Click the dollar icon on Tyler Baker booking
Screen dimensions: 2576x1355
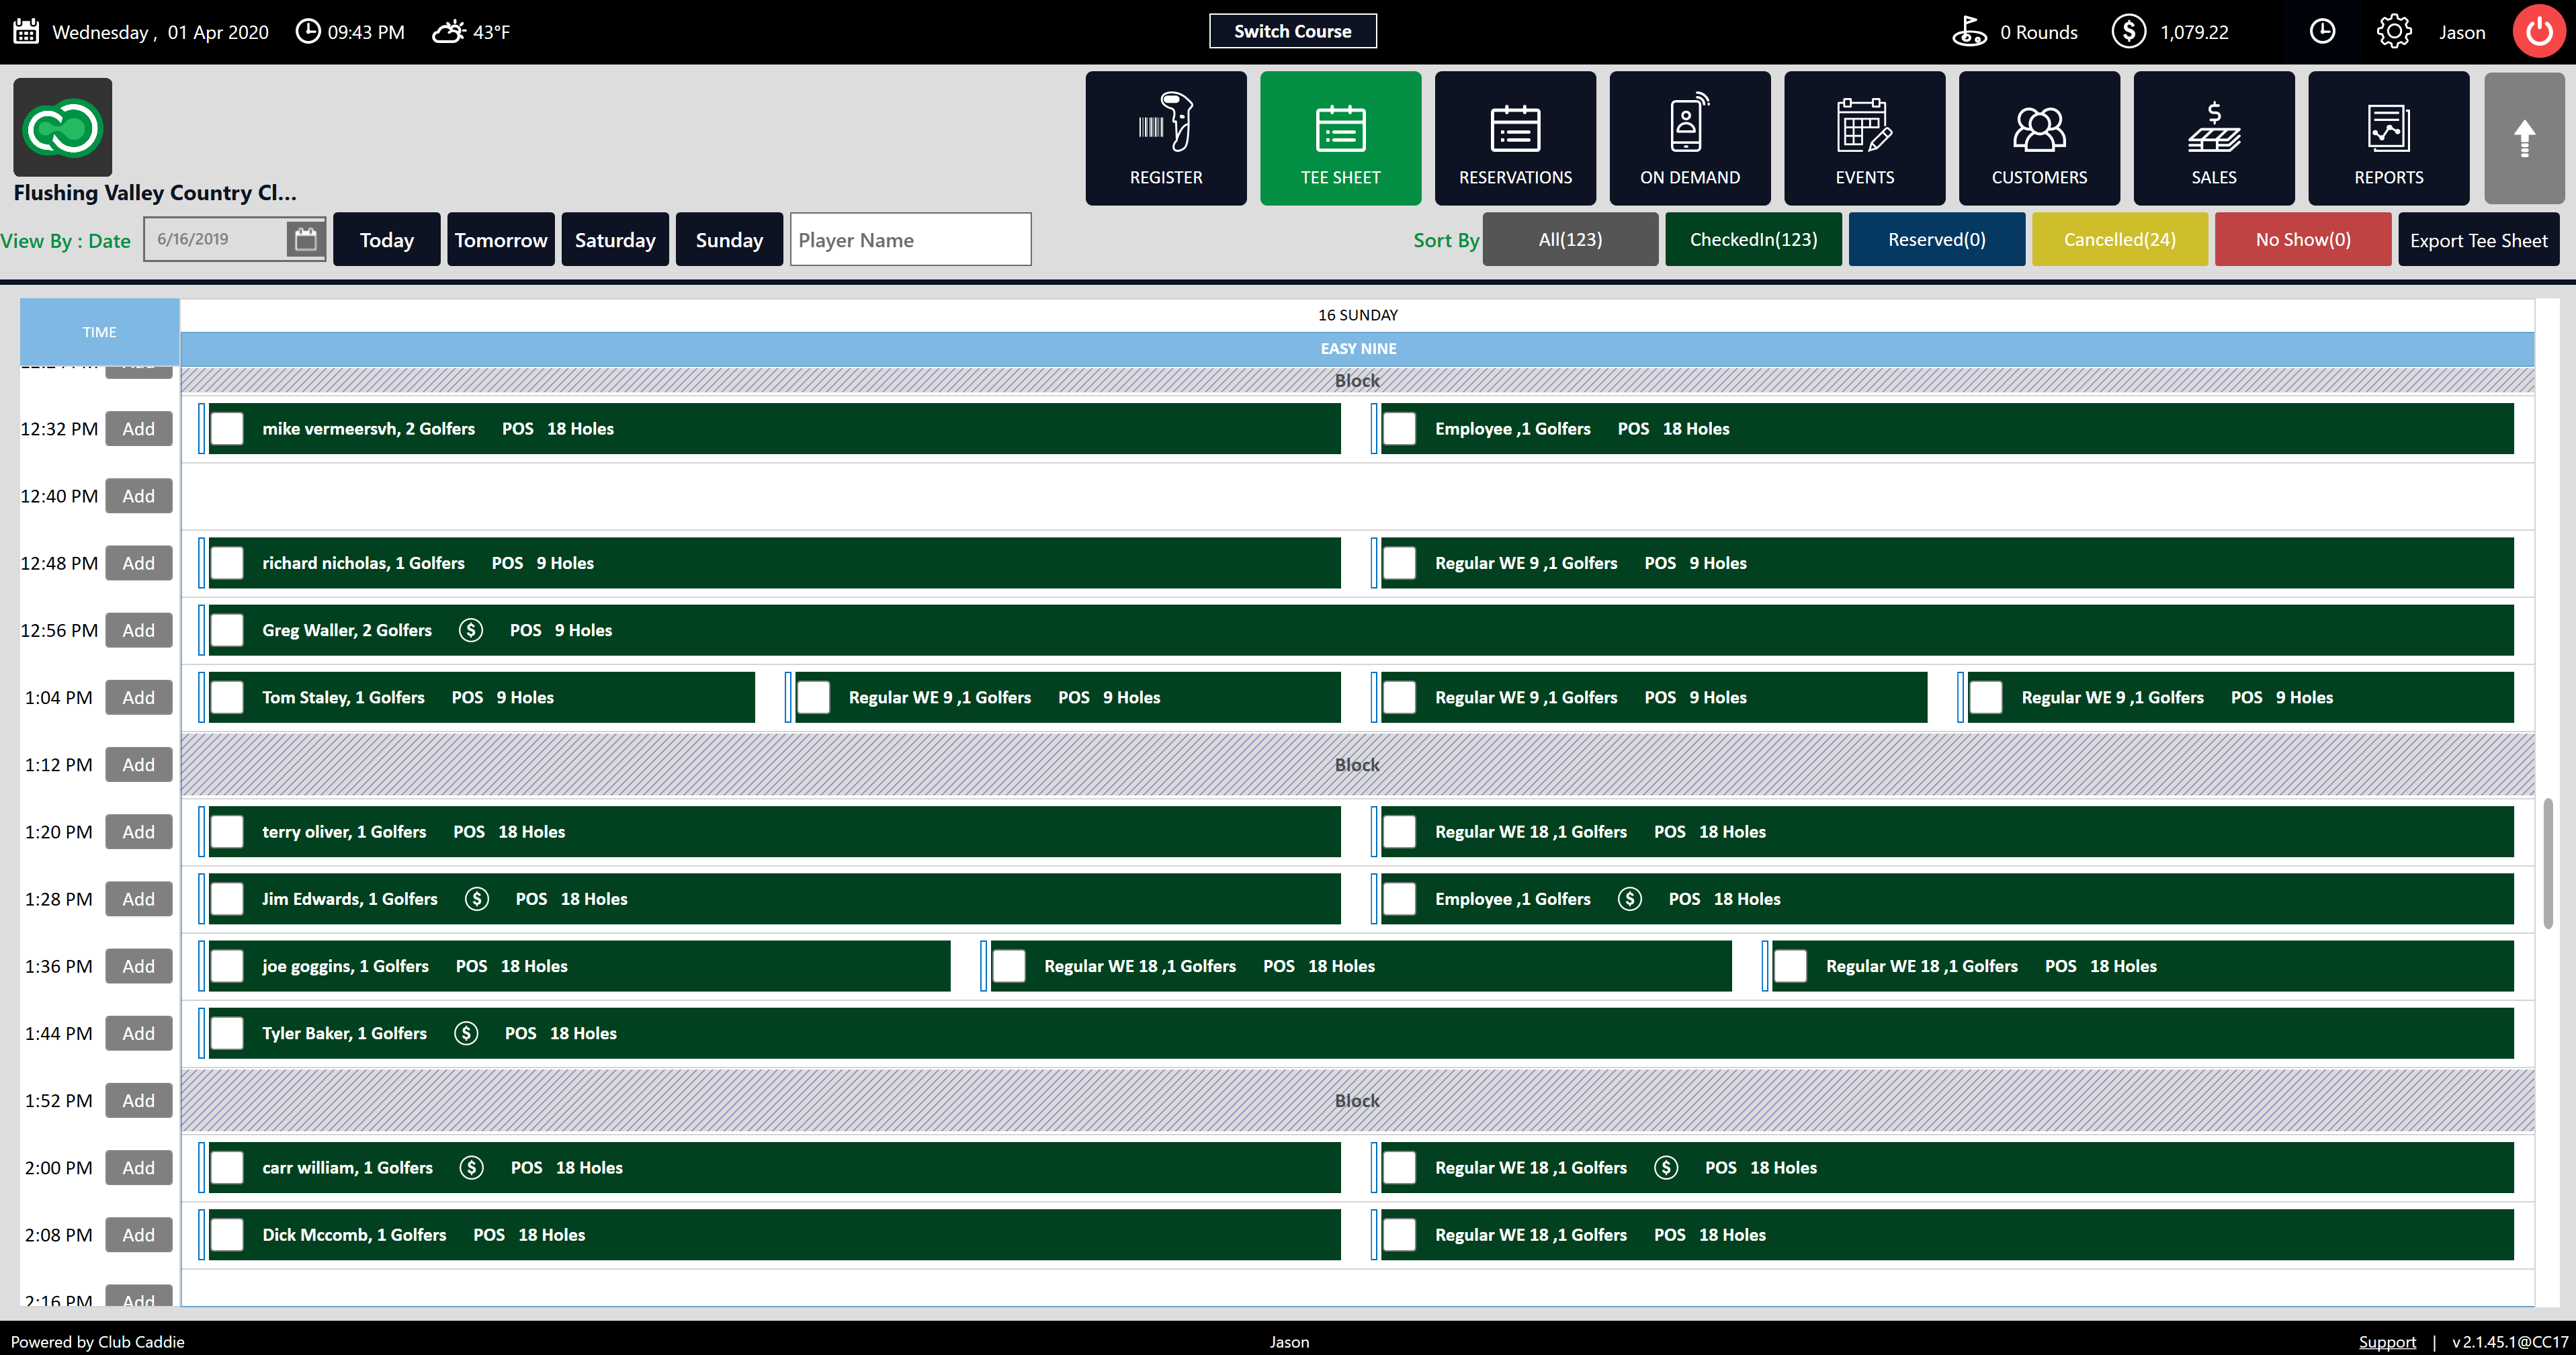click(465, 1033)
